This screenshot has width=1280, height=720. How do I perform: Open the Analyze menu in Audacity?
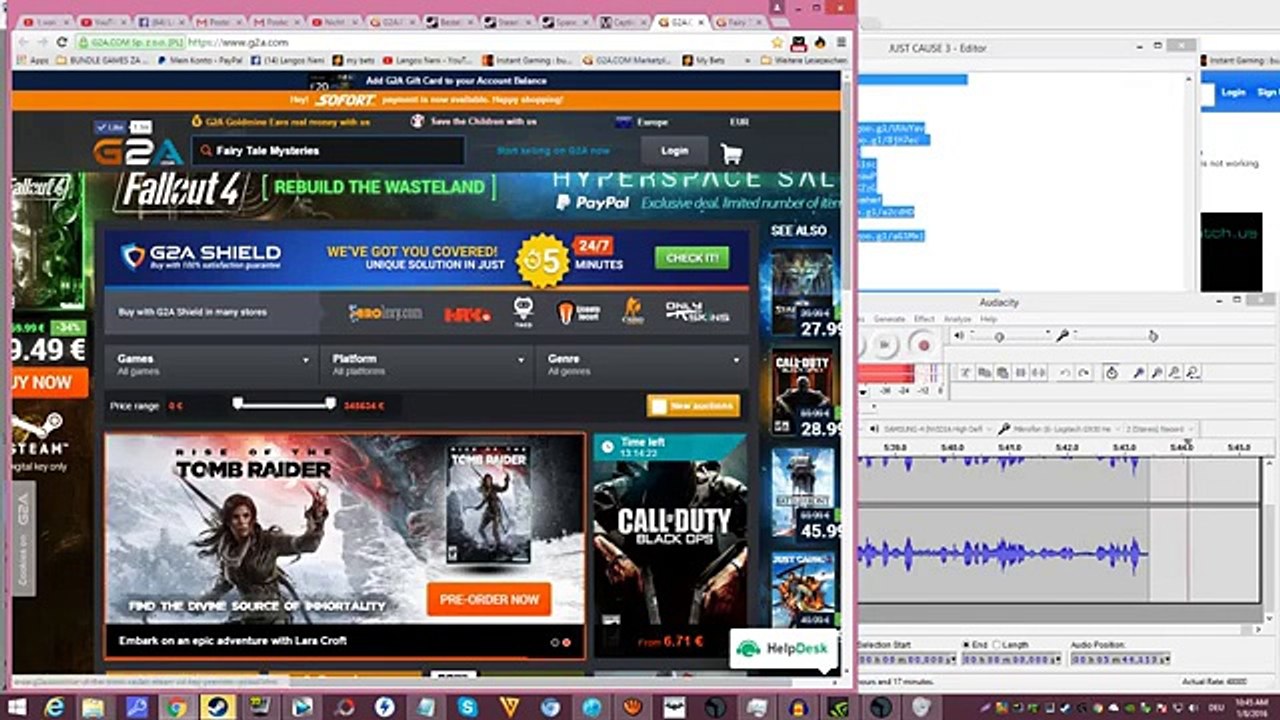pyautogui.click(x=957, y=319)
